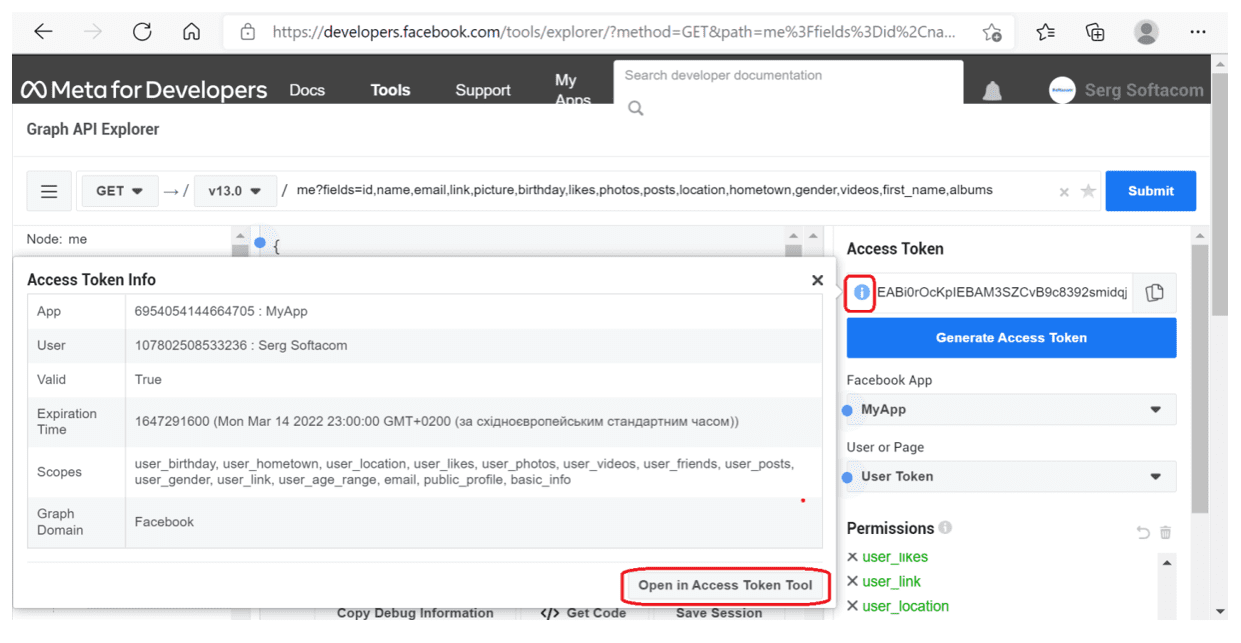The width and height of the screenshot is (1241, 643).
Task: Close the Access Token Info popup
Action: [817, 280]
